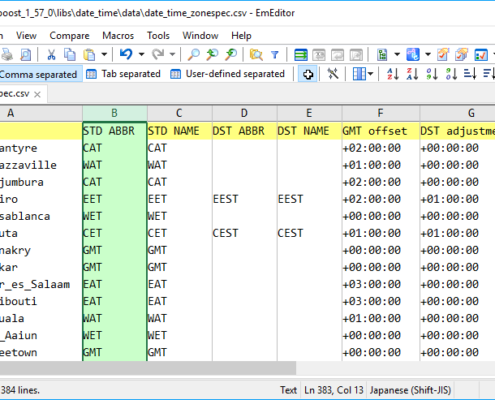
Task: Open the Paste dropdown arrow
Action: point(104,54)
